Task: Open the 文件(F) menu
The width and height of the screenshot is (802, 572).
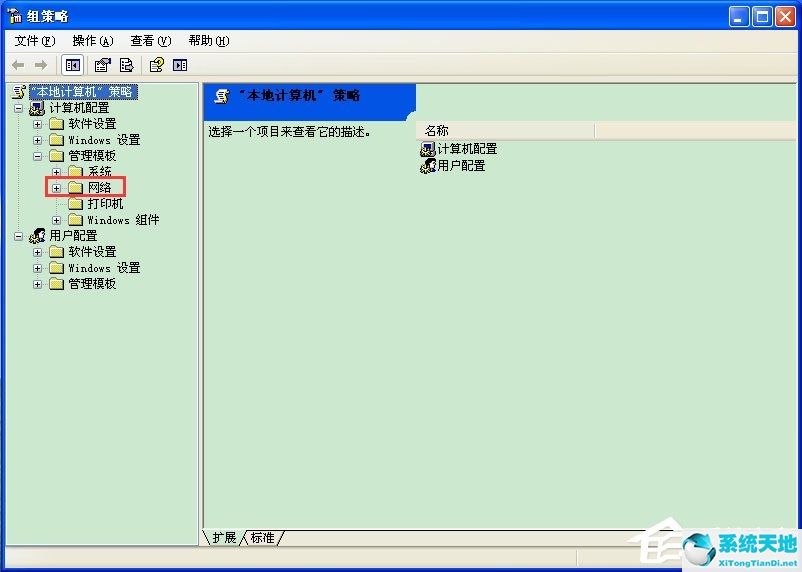Action: (x=35, y=41)
